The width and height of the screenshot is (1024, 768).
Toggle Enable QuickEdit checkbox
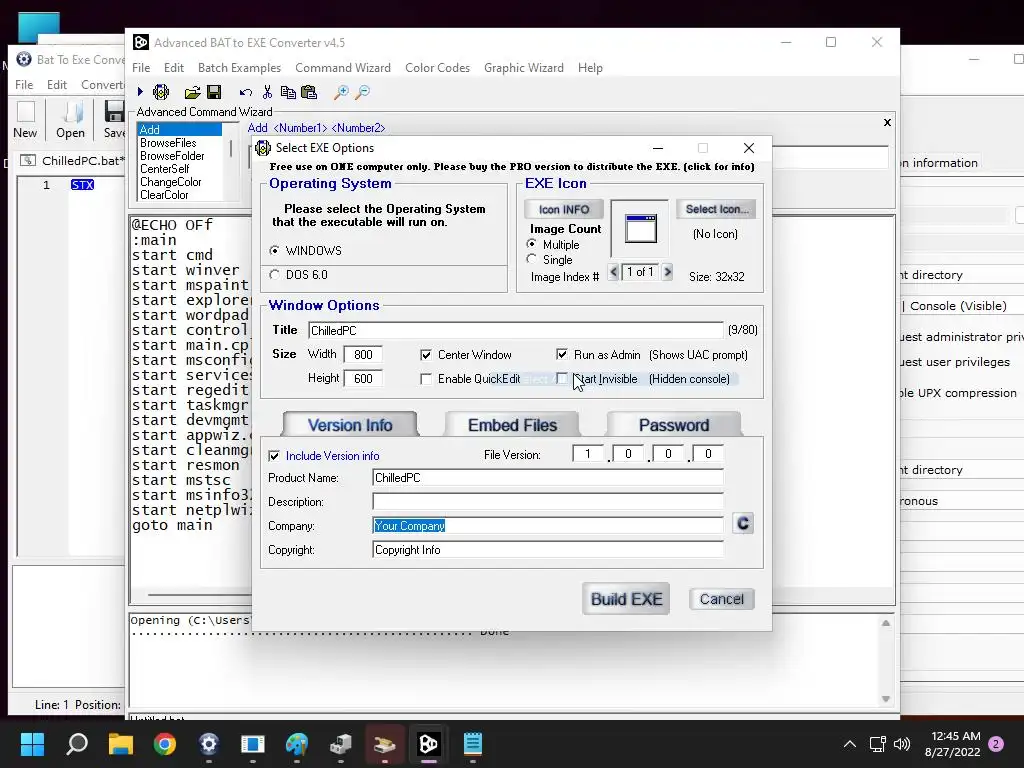pyautogui.click(x=426, y=379)
